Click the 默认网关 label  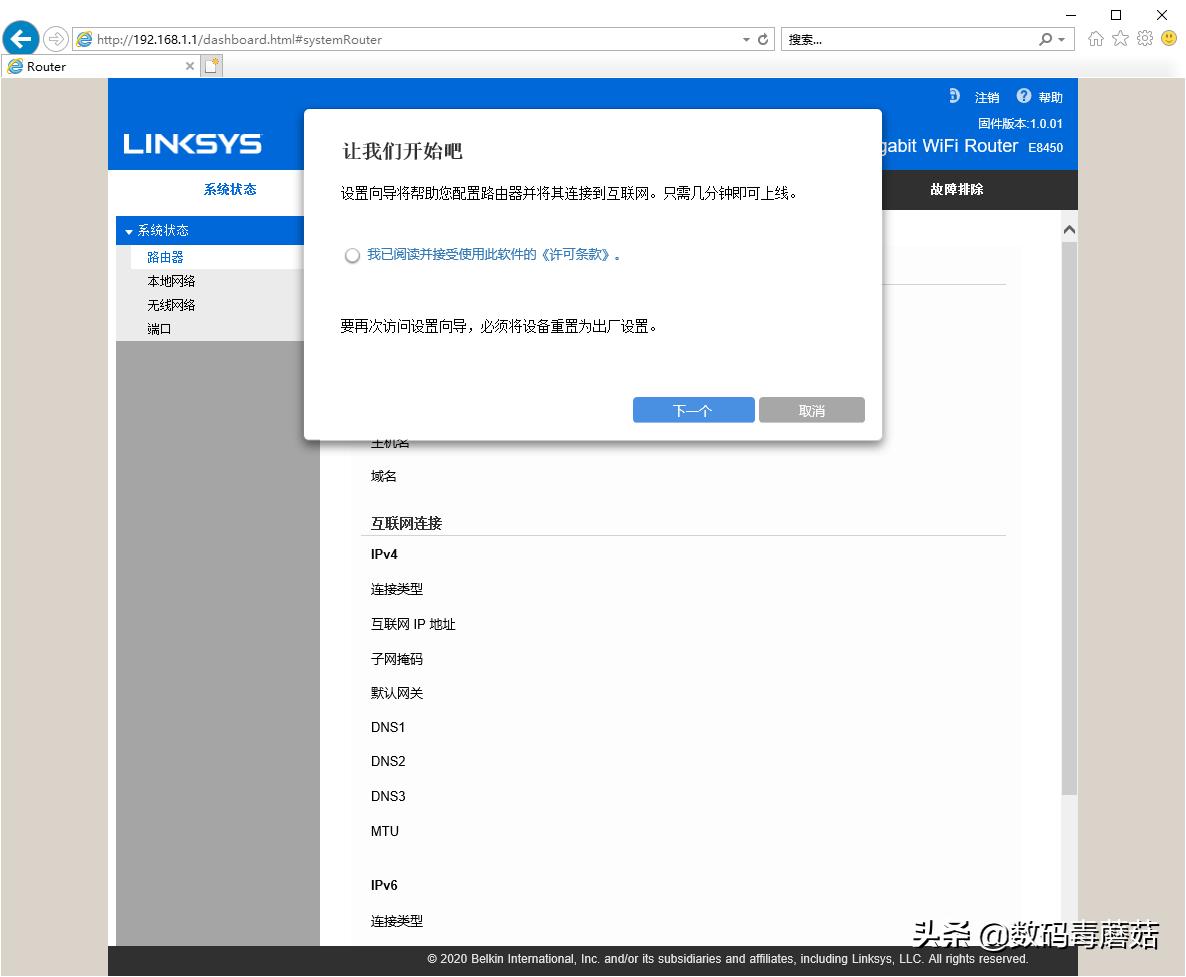point(396,693)
